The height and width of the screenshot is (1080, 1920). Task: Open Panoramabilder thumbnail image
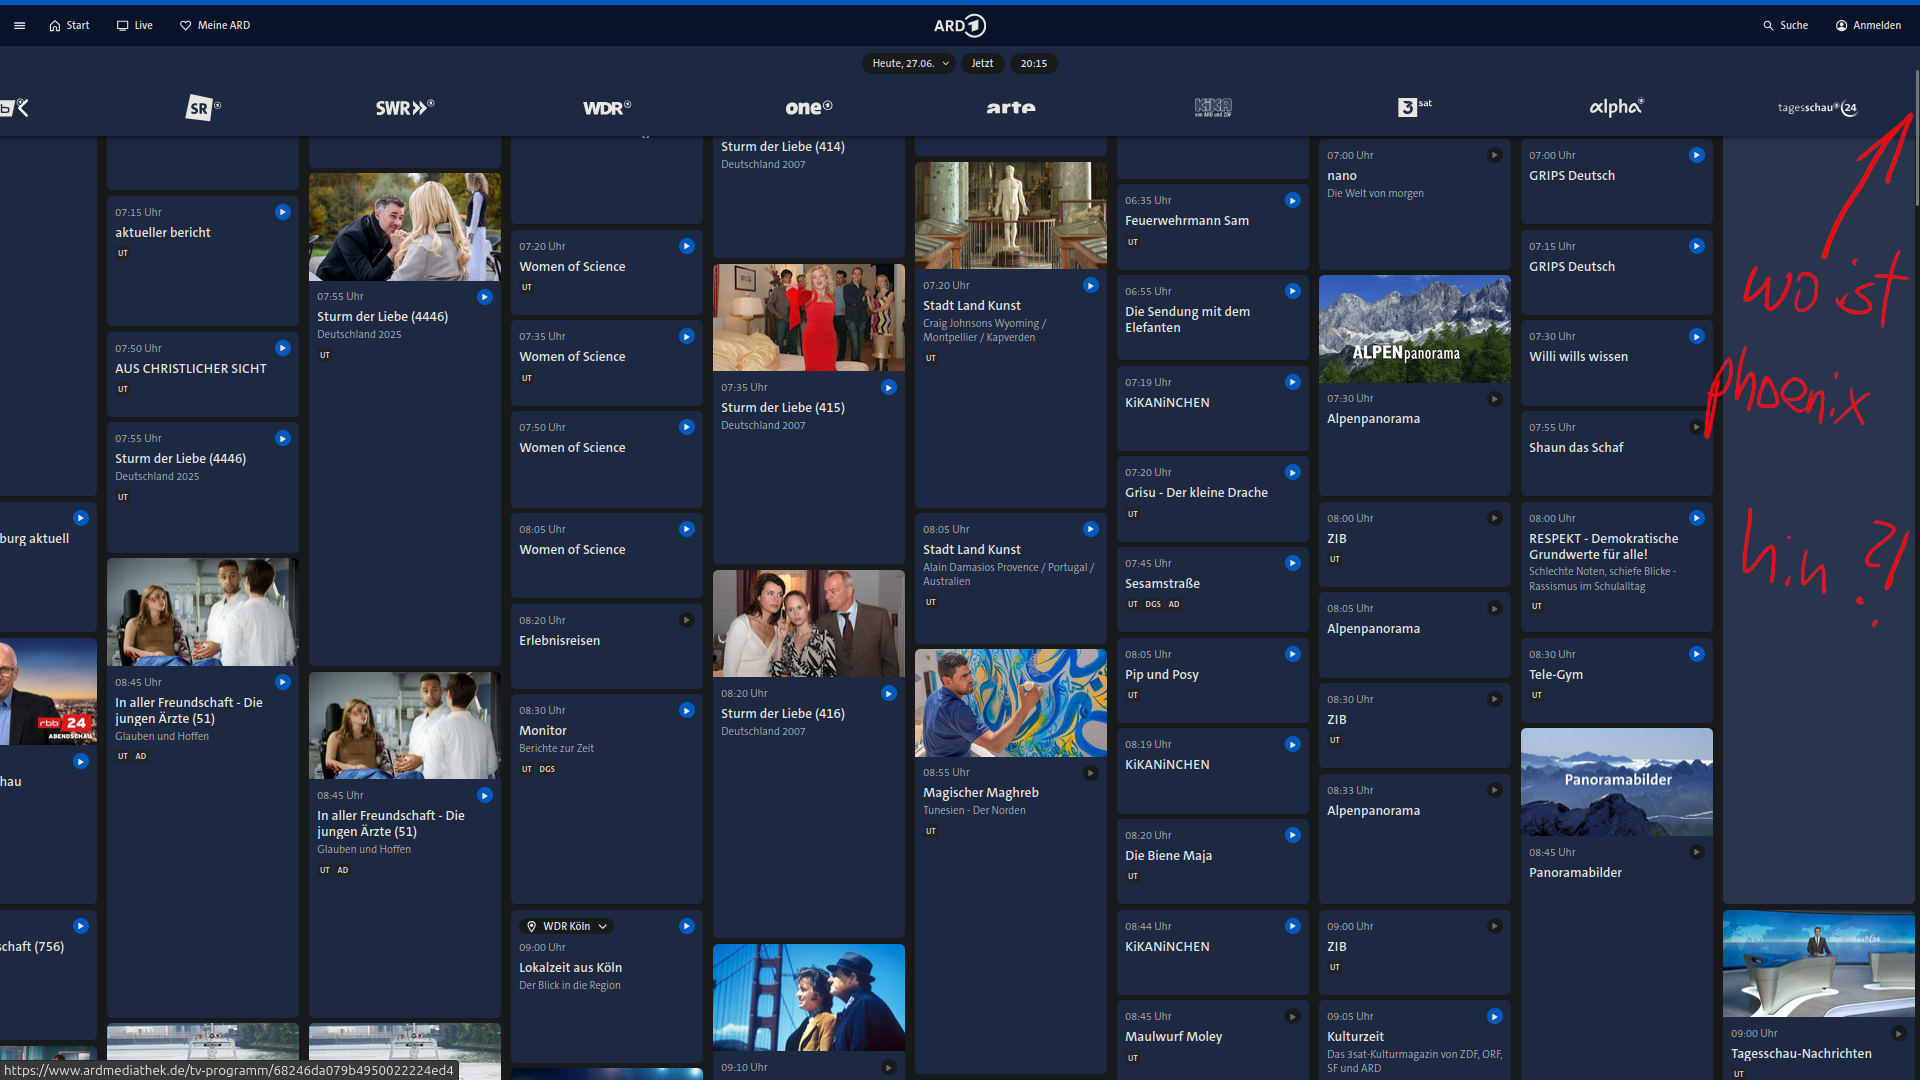(1617, 782)
